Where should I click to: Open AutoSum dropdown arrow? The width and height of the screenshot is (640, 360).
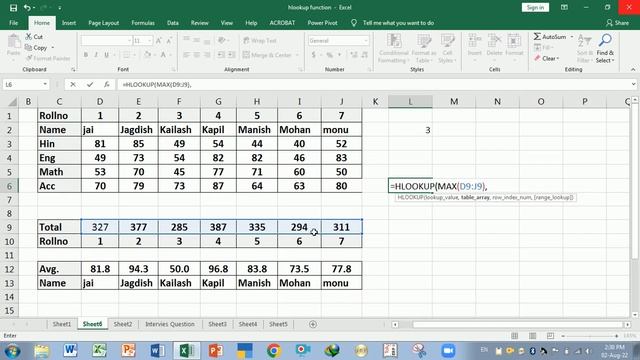[571, 37]
